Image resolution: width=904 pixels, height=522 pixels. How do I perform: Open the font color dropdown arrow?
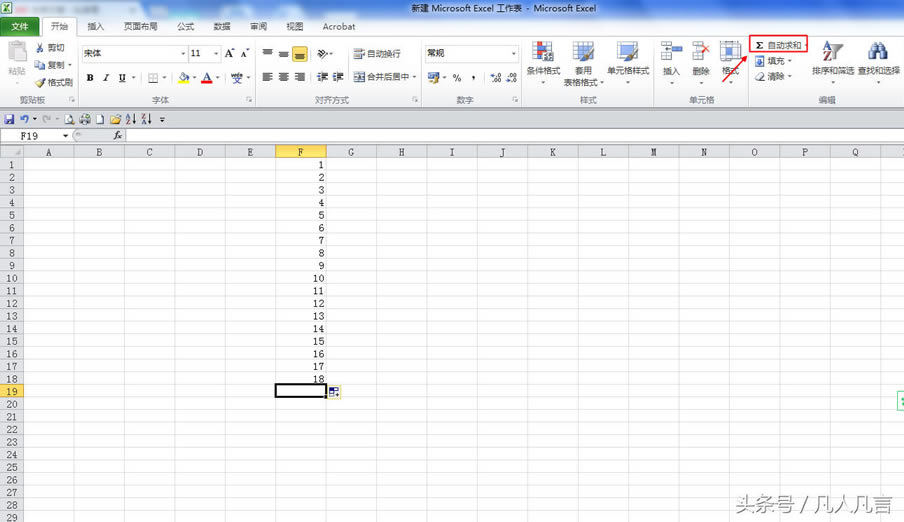pos(218,77)
